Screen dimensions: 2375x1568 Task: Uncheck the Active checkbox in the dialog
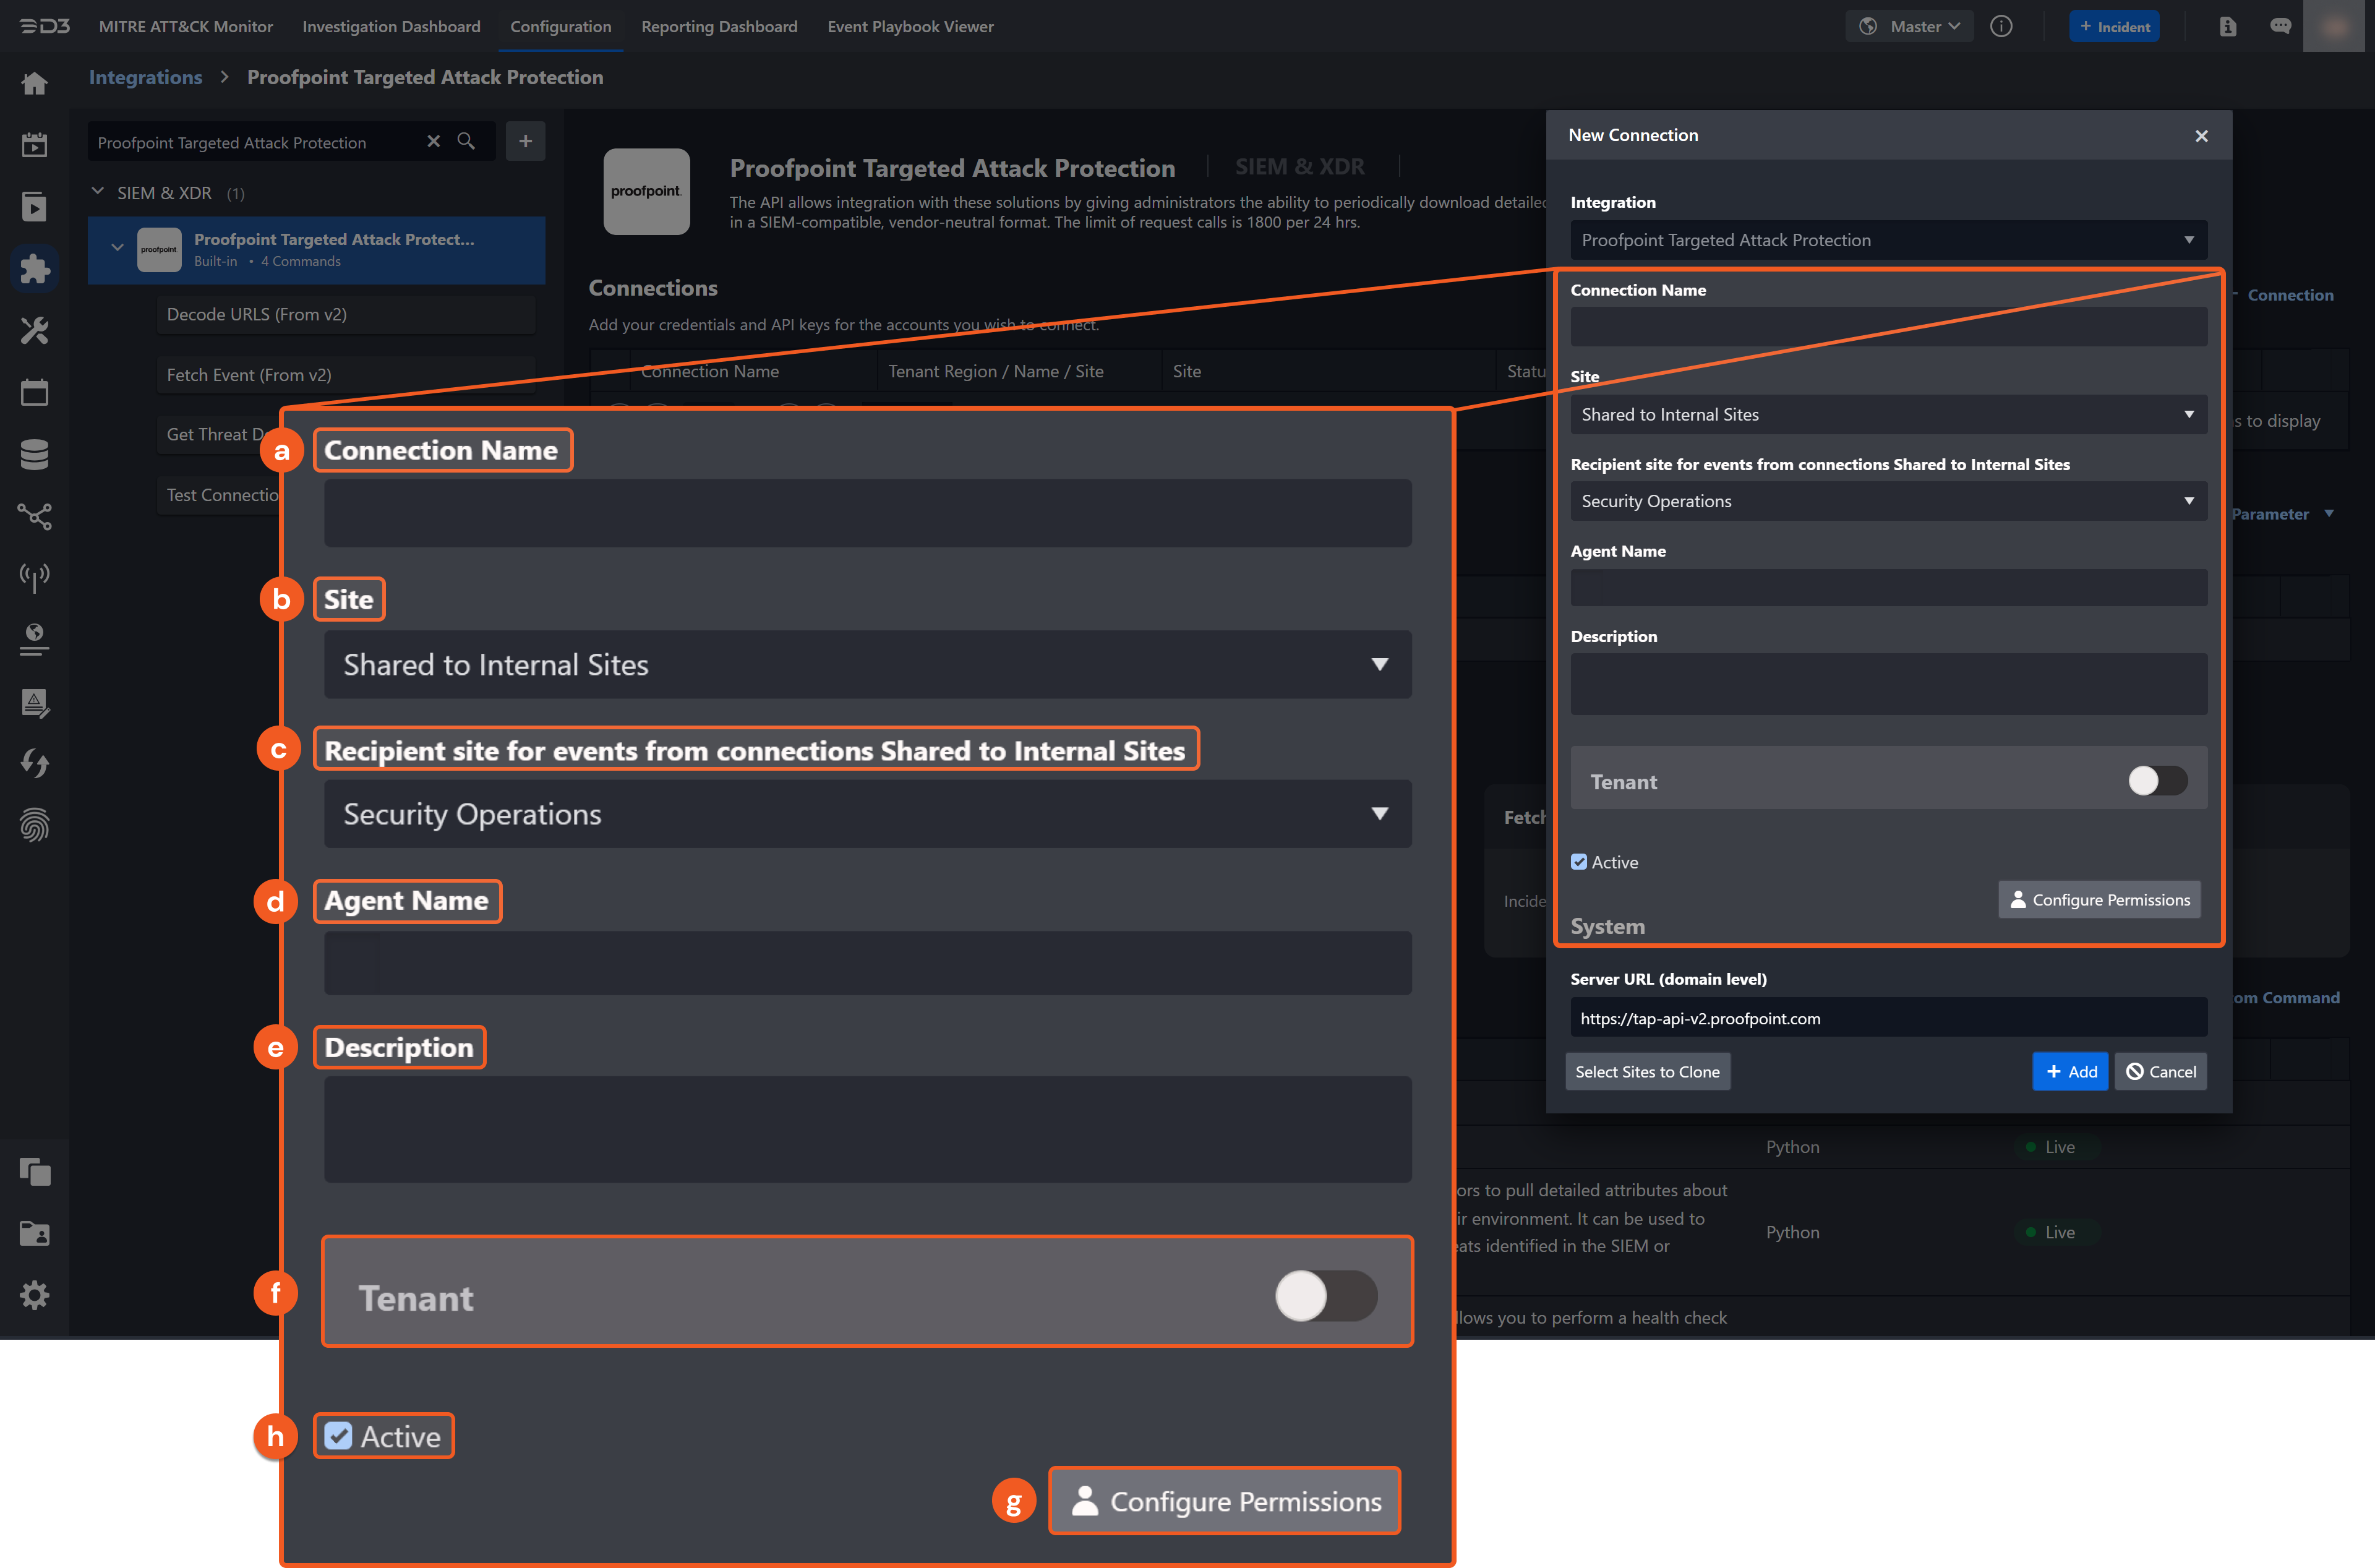(x=1579, y=862)
